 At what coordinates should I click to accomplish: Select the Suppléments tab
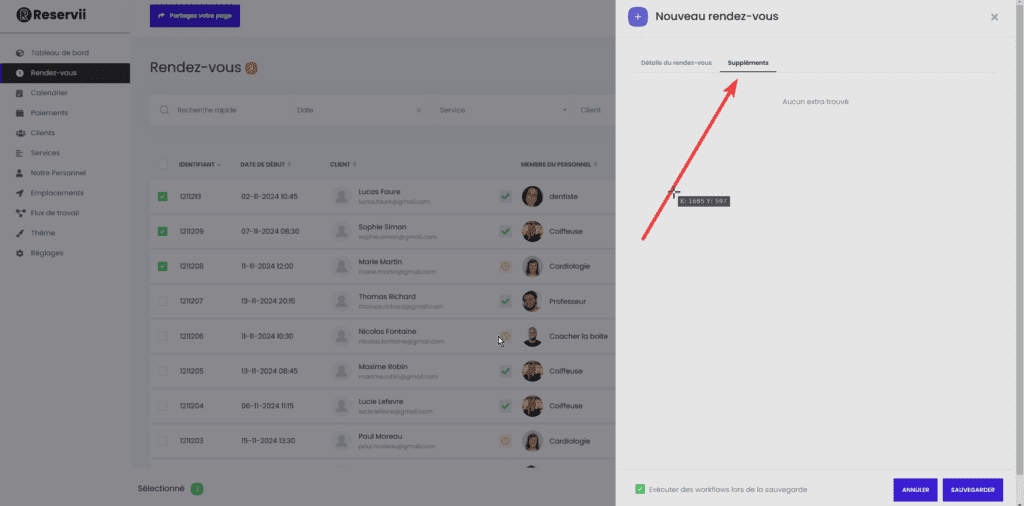[x=748, y=63]
